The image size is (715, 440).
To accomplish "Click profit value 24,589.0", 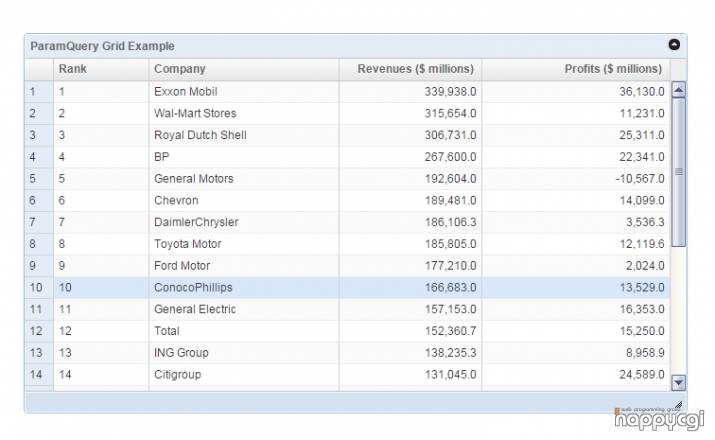I will pos(642,375).
